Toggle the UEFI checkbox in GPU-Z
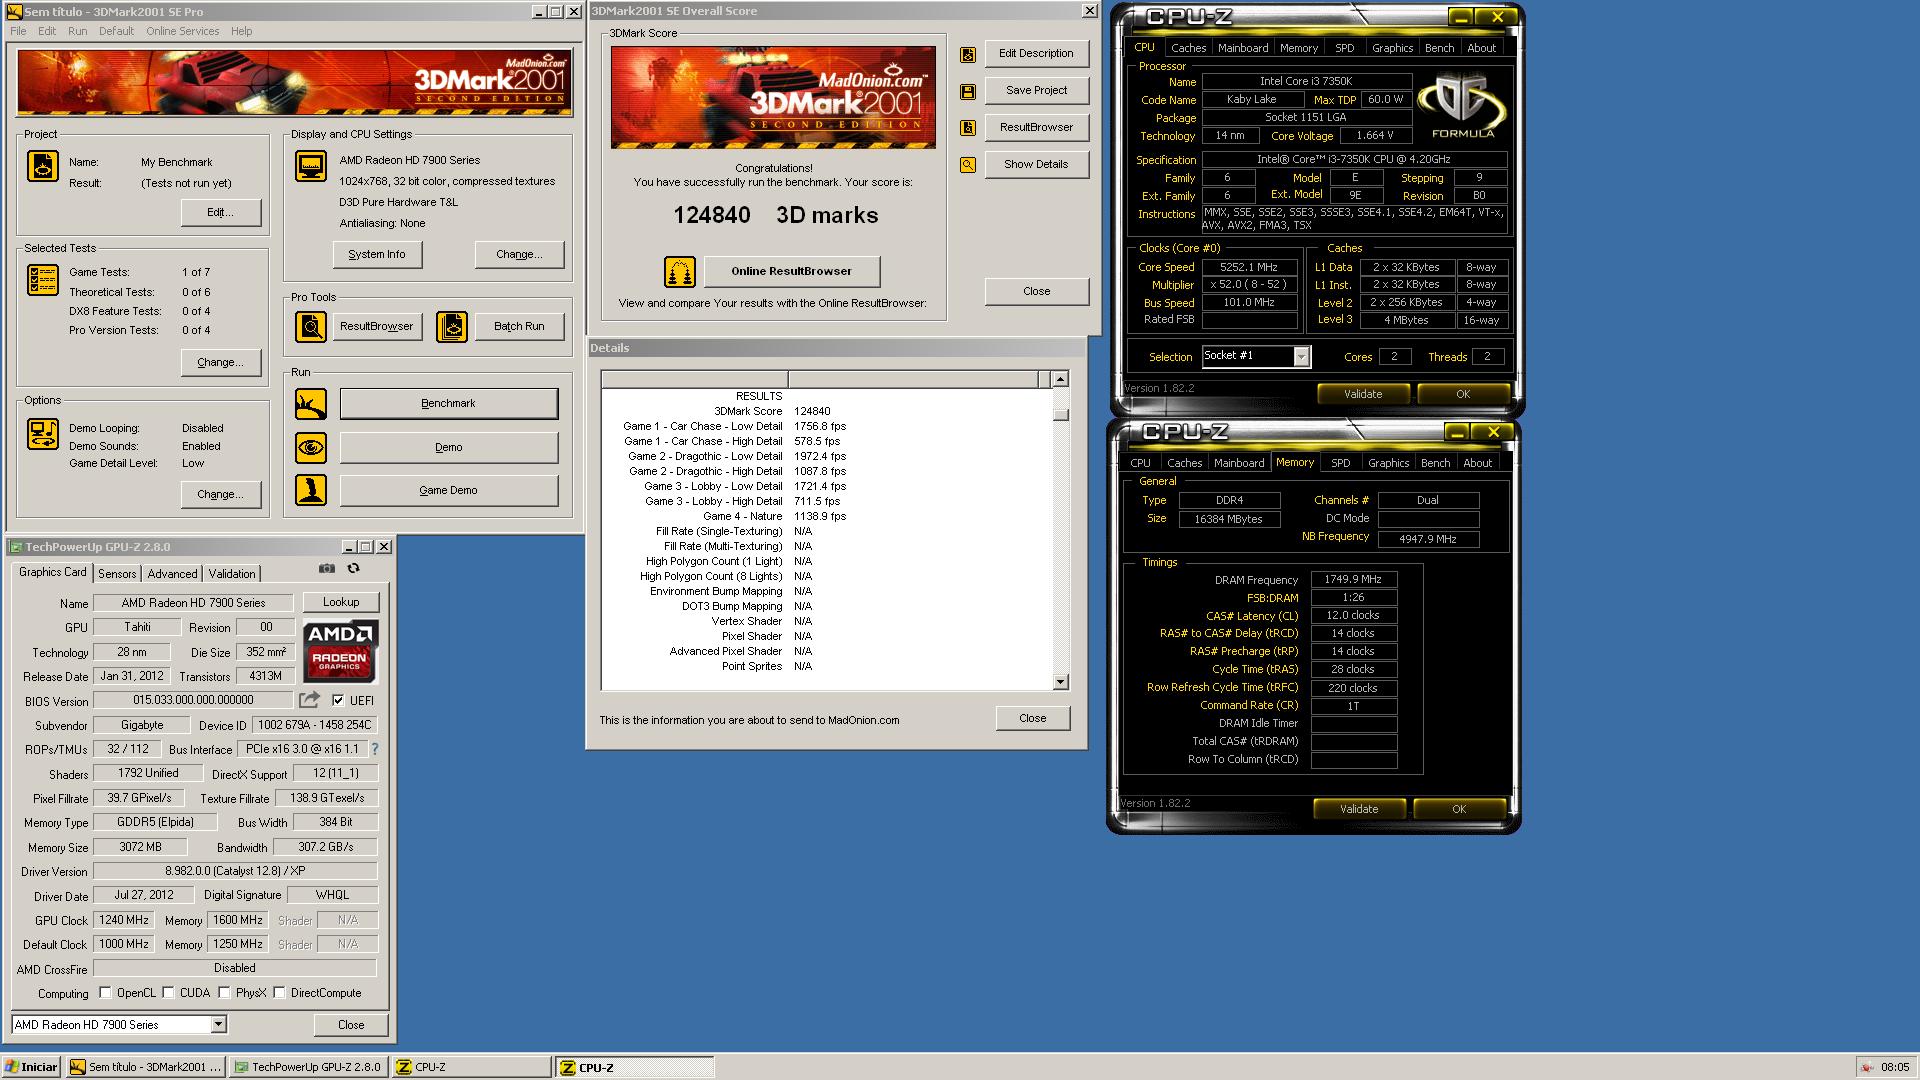Image resolution: width=1920 pixels, height=1080 pixels. (x=338, y=700)
